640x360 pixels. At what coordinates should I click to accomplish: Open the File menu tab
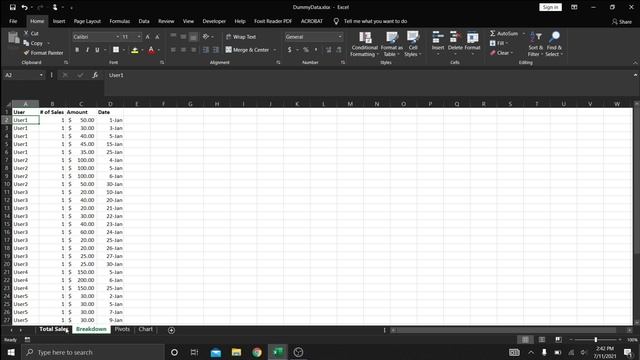point(13,21)
